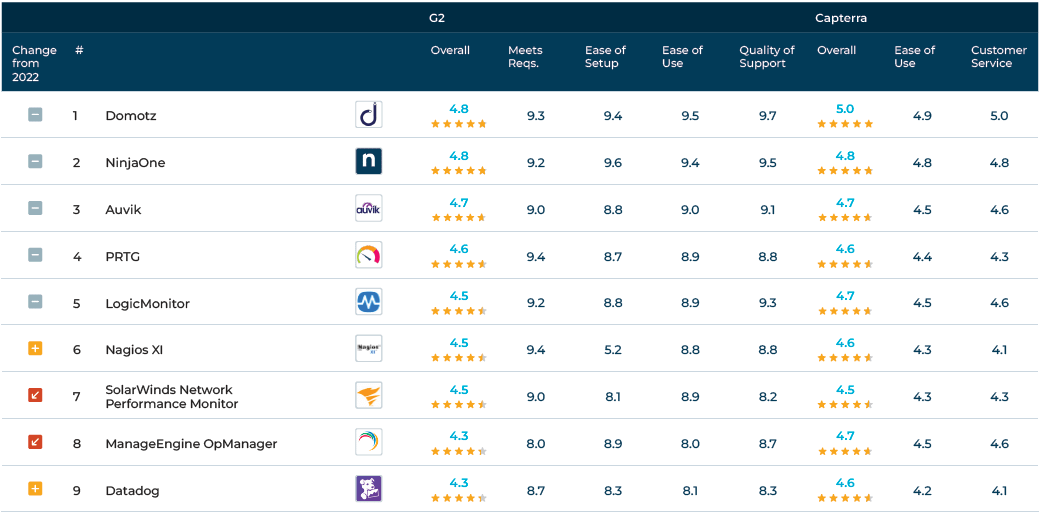Click the red down-arrow indicator for ManageEngine OpManager
This screenshot has width=1042, height=516.
35,442
